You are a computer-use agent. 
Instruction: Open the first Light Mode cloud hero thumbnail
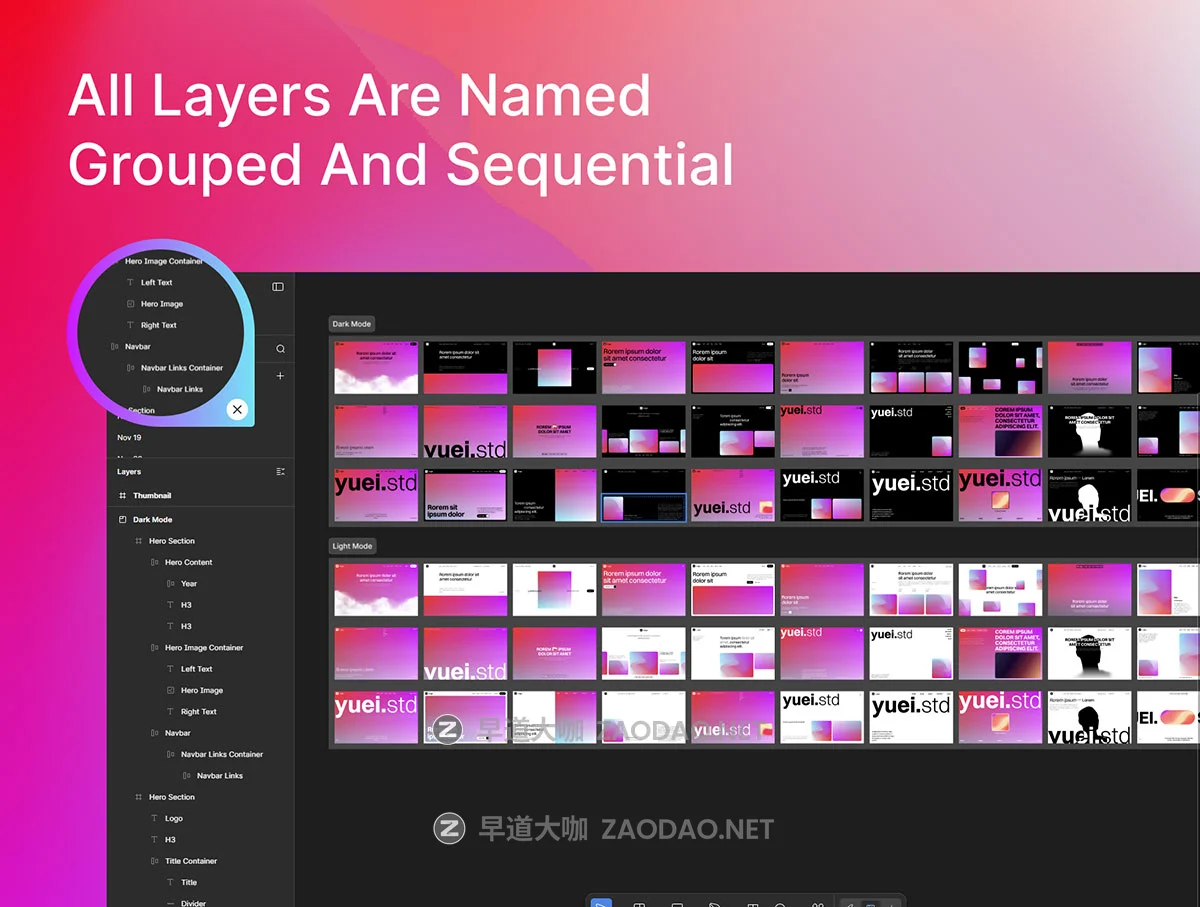coord(375,589)
